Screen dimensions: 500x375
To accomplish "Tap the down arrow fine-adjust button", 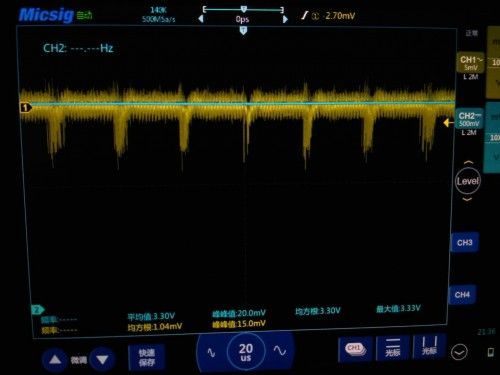I will coord(102,359).
